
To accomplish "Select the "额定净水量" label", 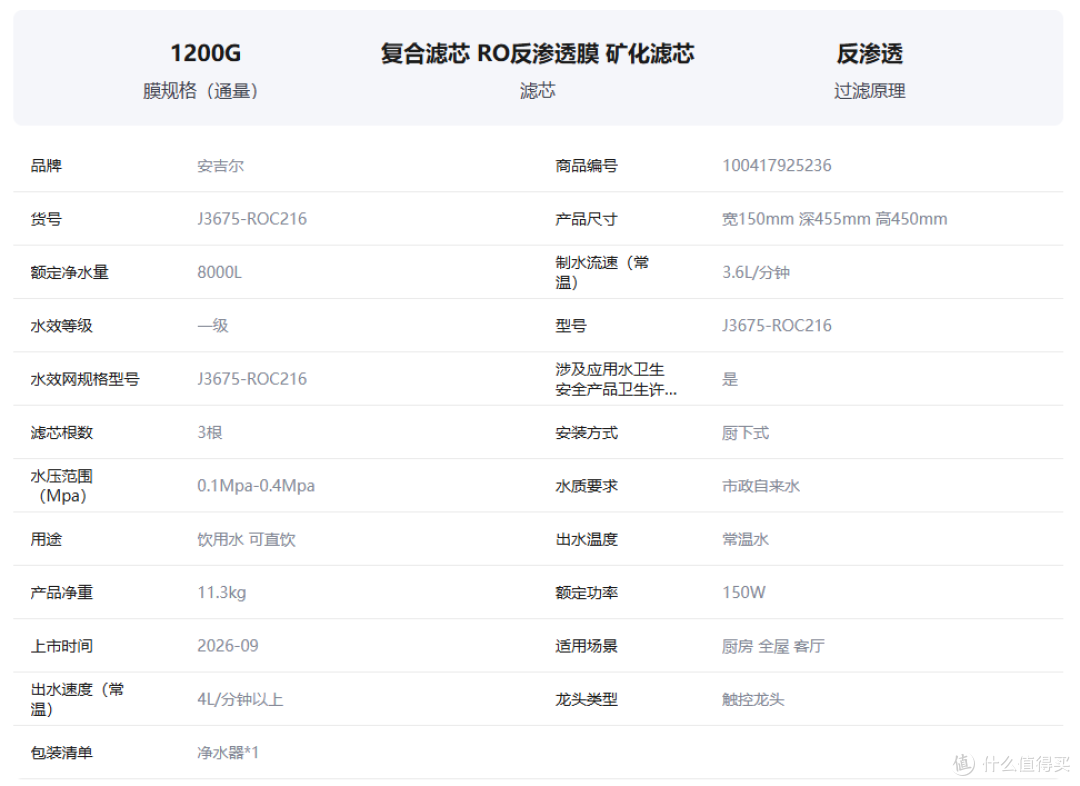I will (x=70, y=273).
